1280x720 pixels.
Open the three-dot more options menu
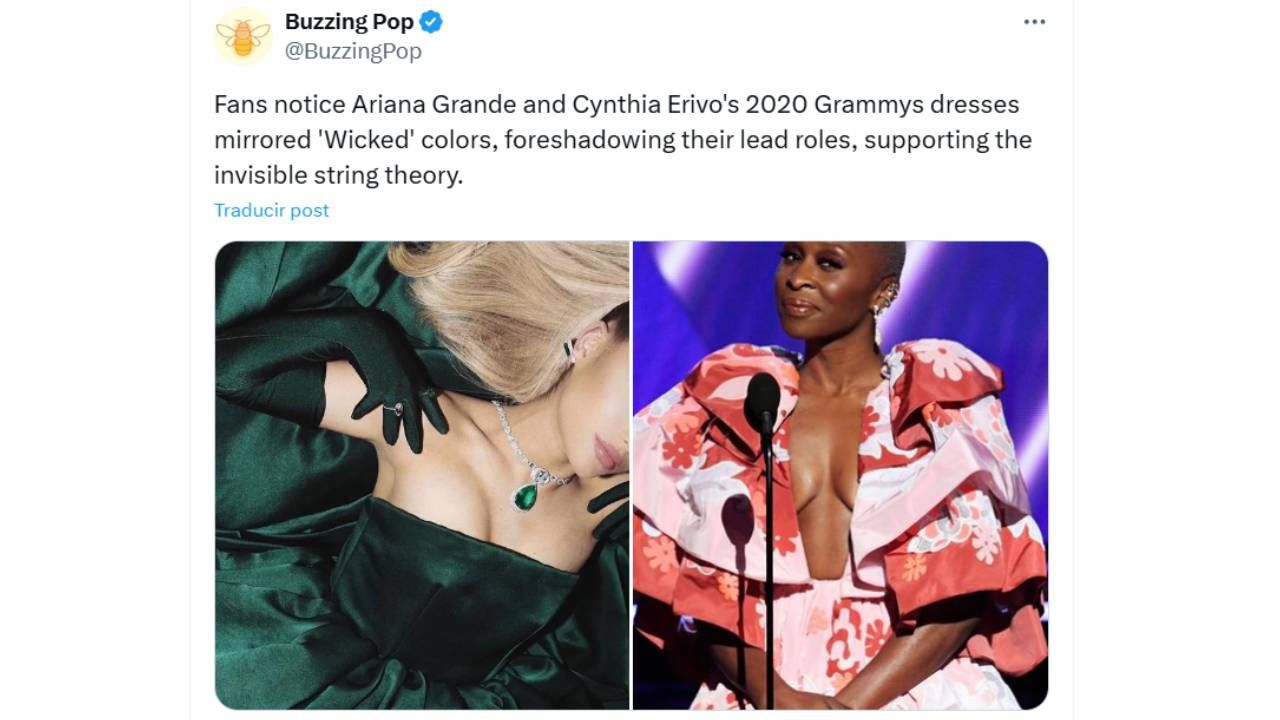tap(1034, 22)
